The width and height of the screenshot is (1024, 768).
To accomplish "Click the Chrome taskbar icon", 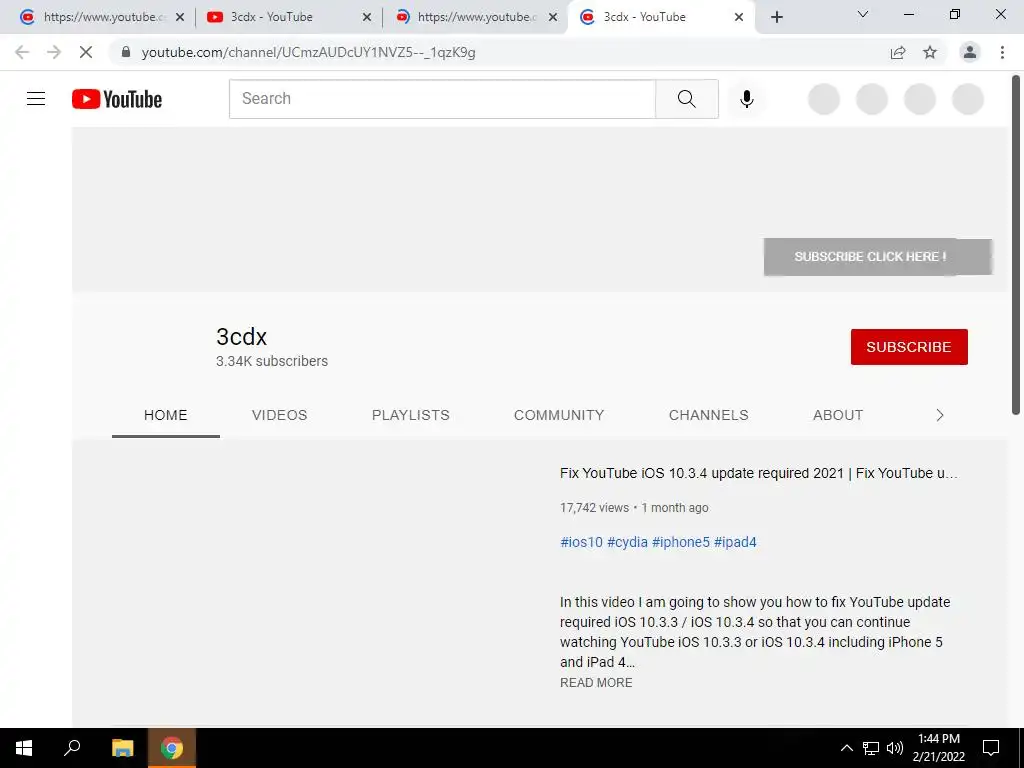I will 172,748.
